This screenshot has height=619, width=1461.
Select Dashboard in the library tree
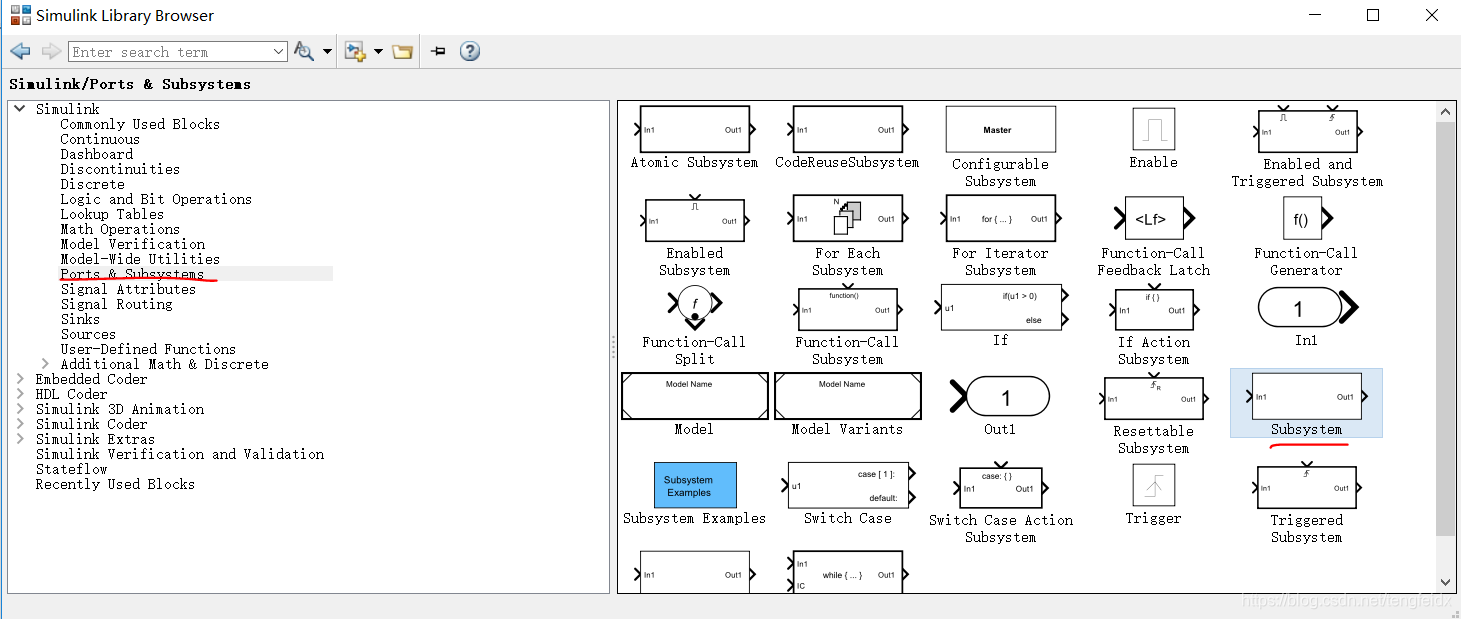pos(96,154)
